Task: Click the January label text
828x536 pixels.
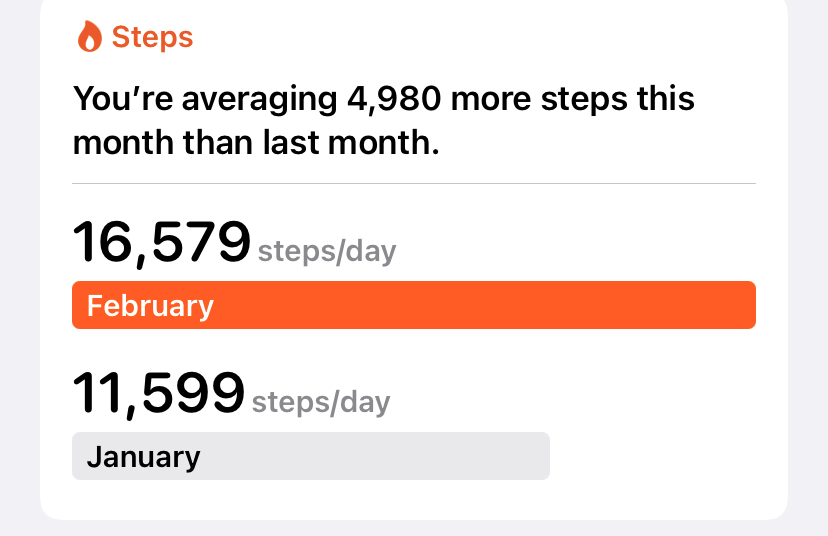Action: [x=143, y=457]
